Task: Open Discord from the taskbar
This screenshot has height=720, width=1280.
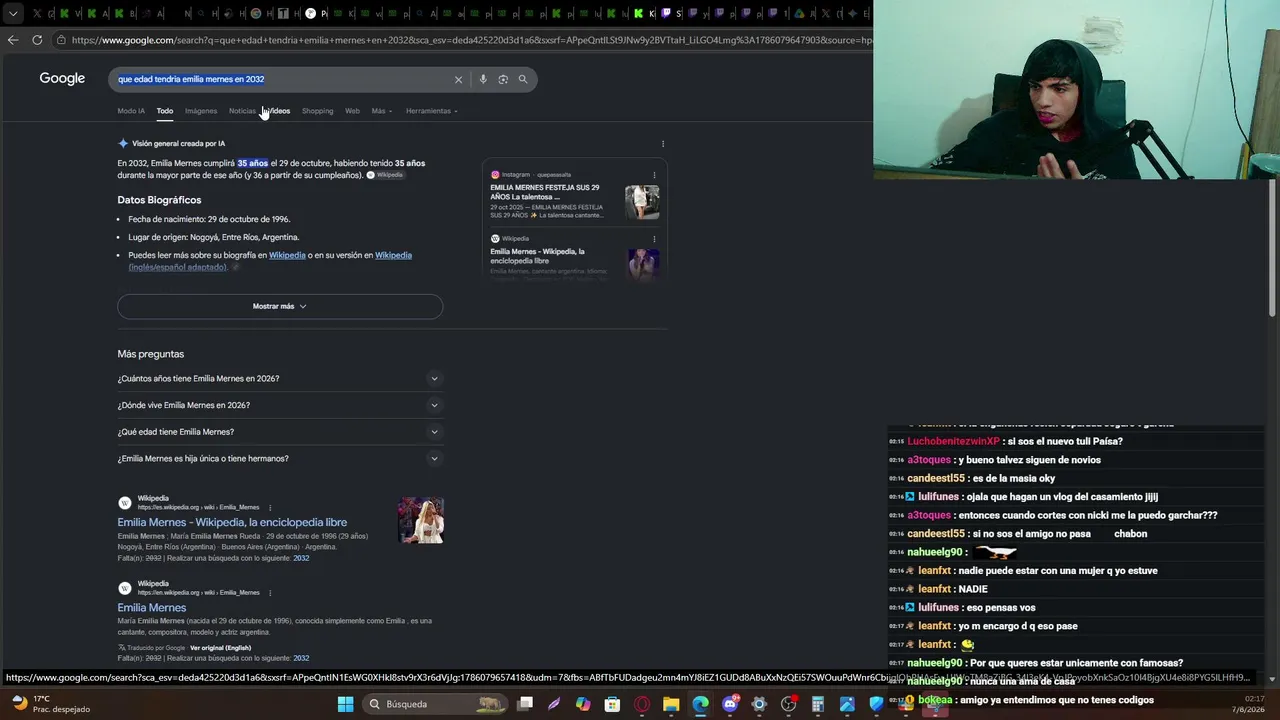Action: (x=730, y=704)
